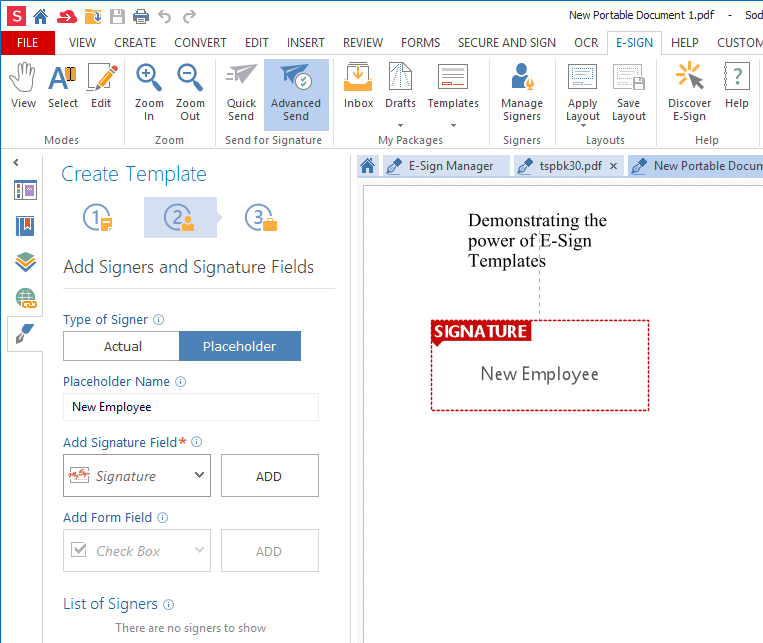Viewport: 763px width, 643px height.
Task: Open the CONVERT ribbon tab
Action: point(200,43)
